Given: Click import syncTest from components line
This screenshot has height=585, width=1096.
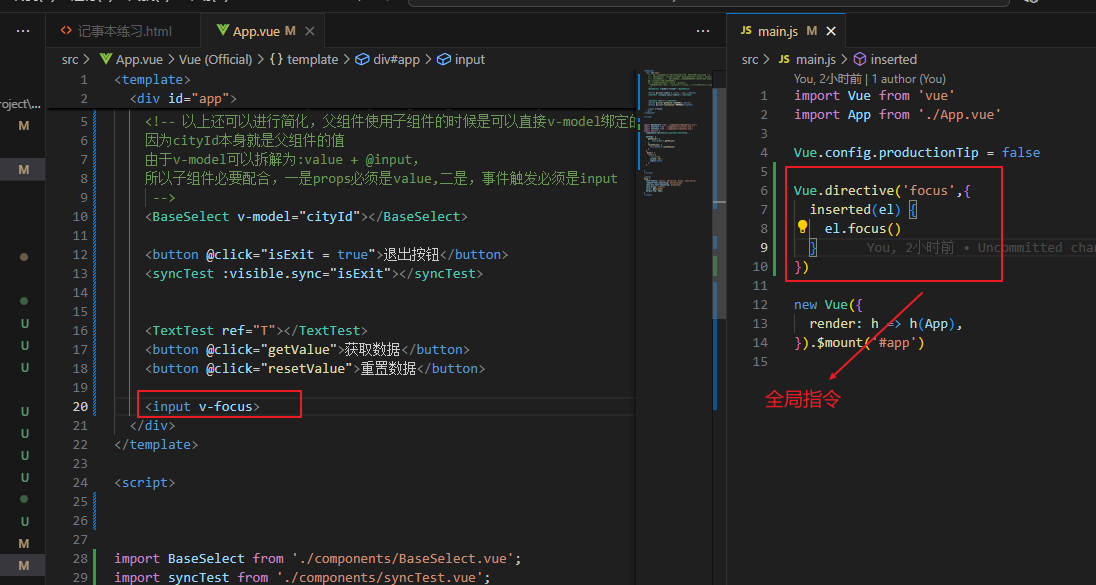Looking at the screenshot, I should [x=303, y=577].
